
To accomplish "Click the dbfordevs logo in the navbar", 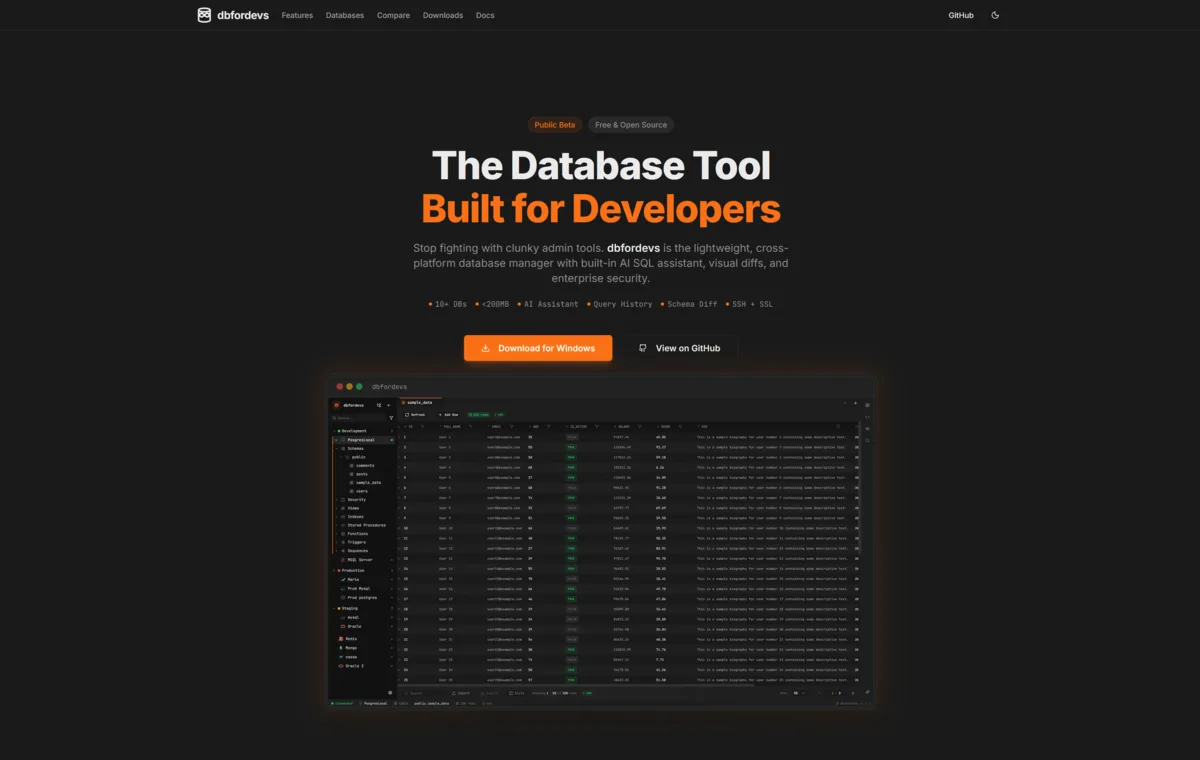I will 231,15.
